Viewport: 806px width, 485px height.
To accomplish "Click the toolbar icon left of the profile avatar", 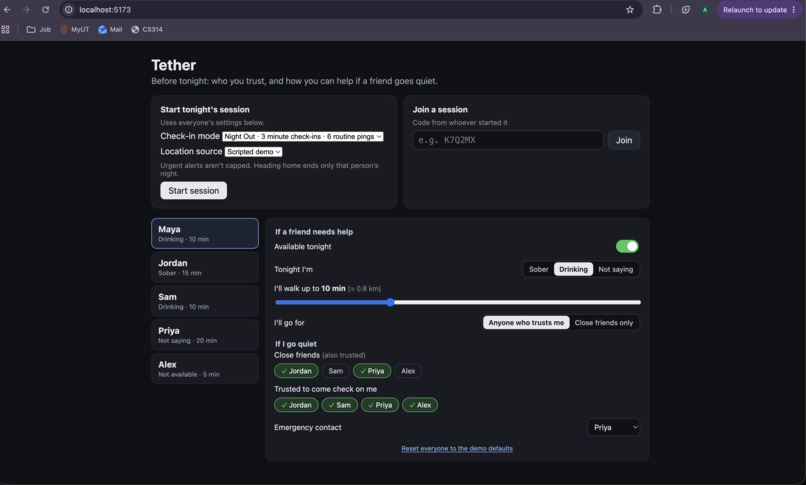I will point(685,10).
